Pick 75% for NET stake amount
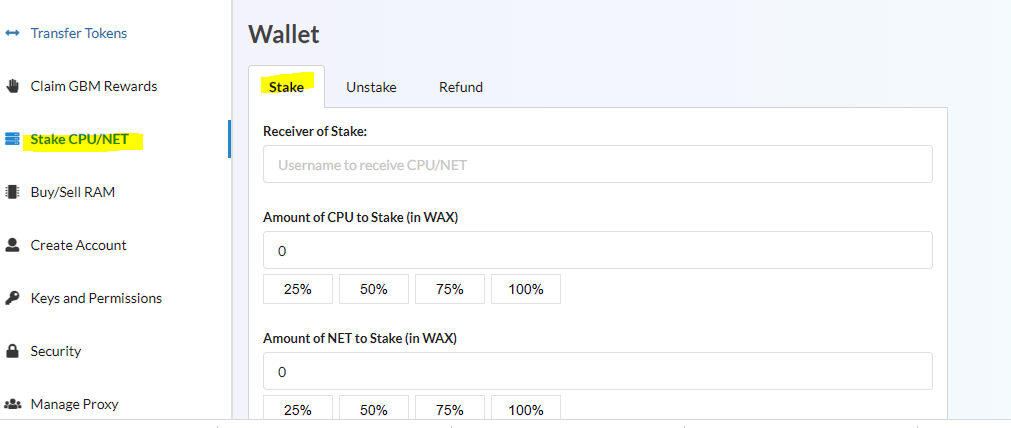This screenshot has height=428, width=1011. pos(449,409)
